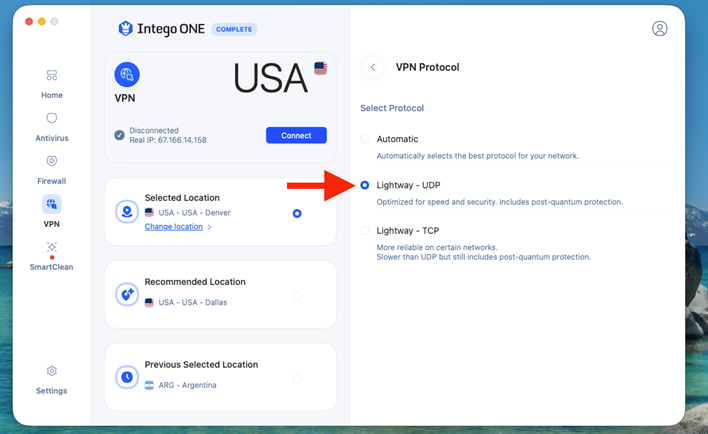Click the red close window button
This screenshot has width=708, height=434.
(x=29, y=21)
